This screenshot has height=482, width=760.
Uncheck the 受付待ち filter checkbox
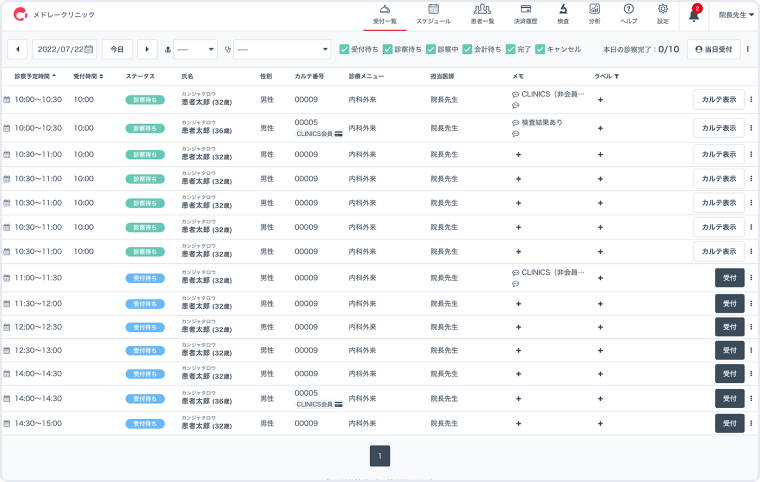click(x=344, y=49)
